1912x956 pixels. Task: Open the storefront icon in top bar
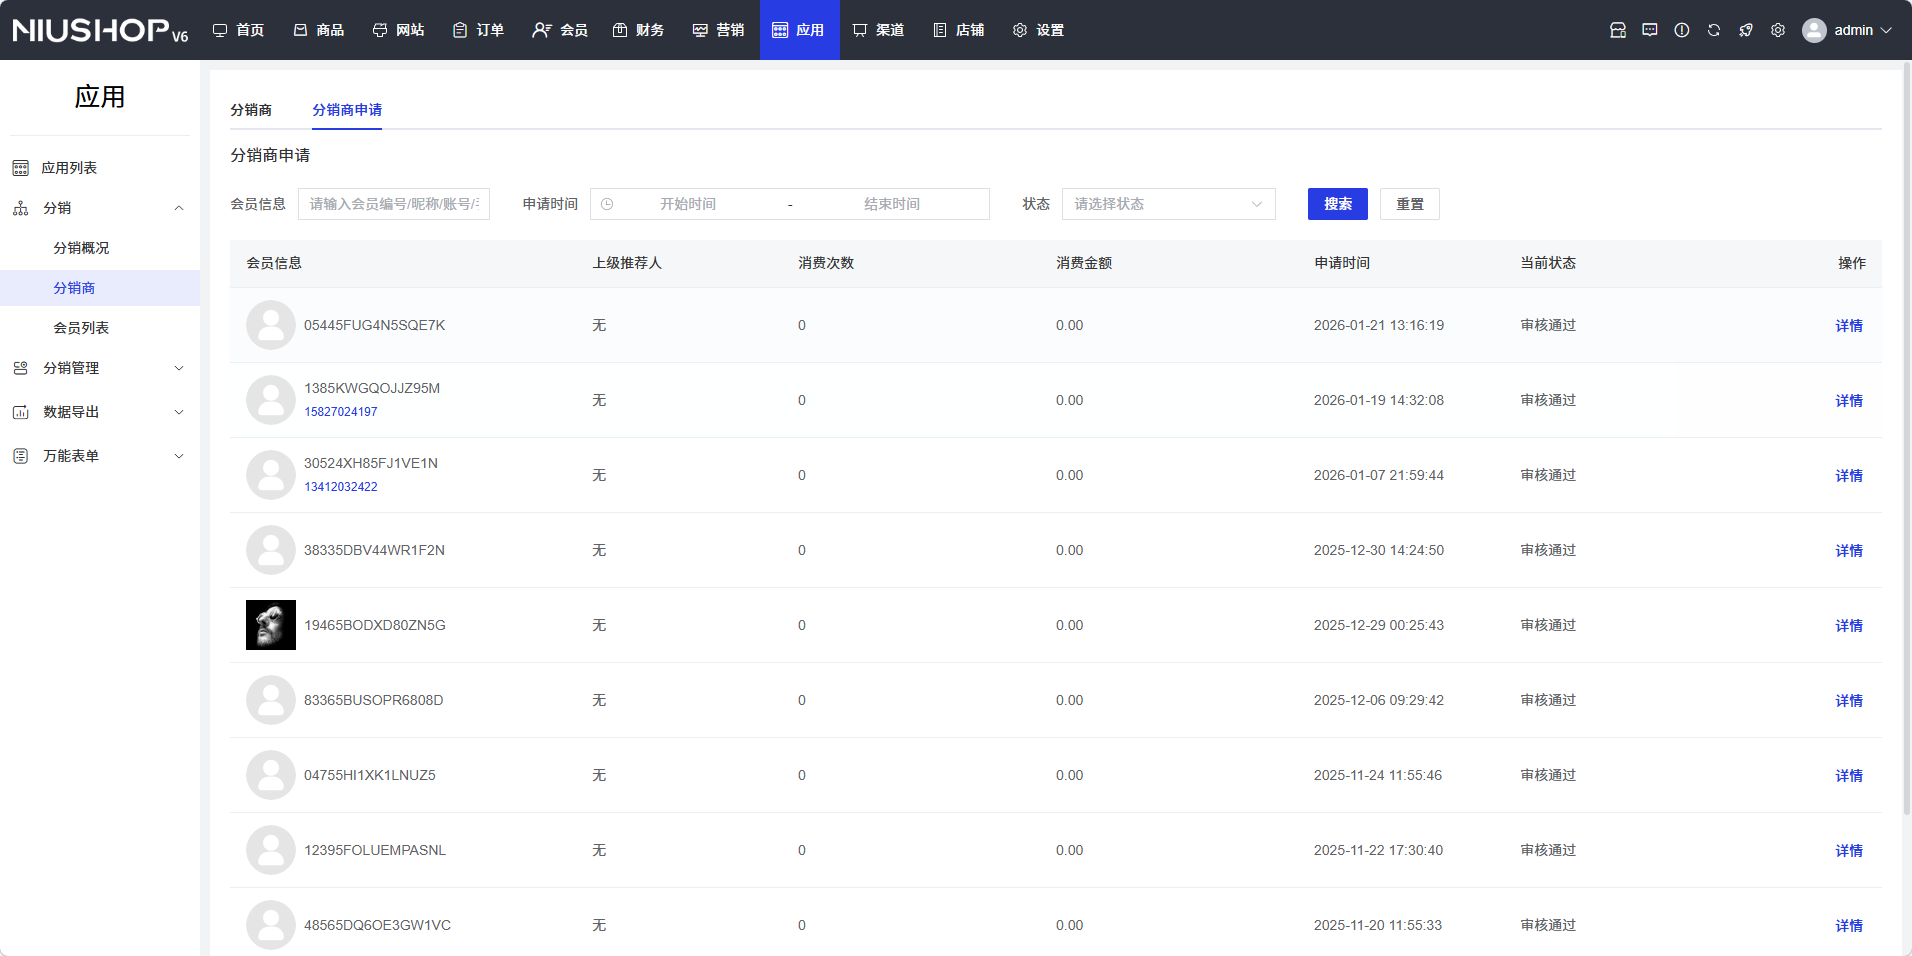[x=1617, y=30]
